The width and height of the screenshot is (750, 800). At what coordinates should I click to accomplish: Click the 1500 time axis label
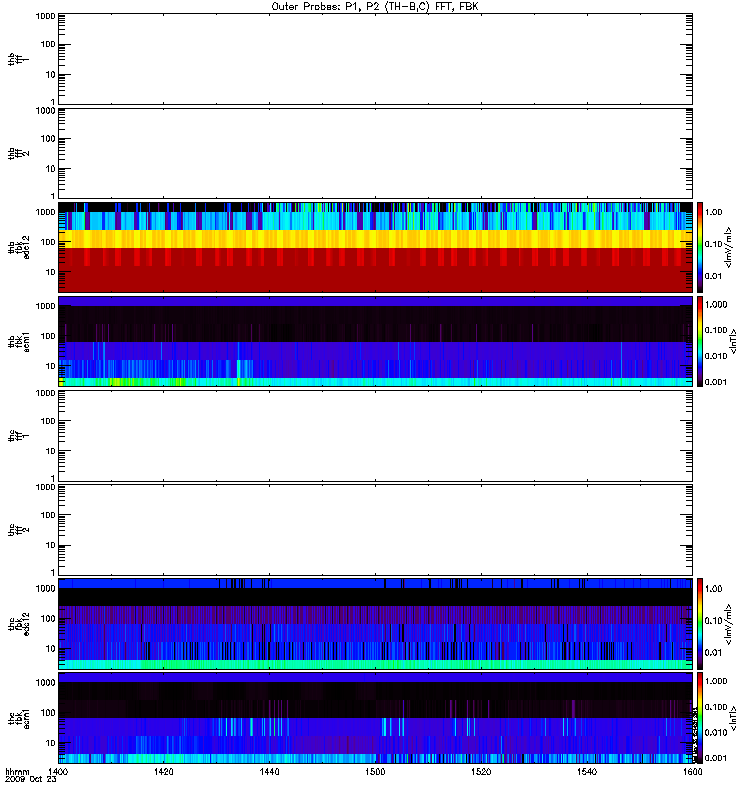click(x=375, y=771)
